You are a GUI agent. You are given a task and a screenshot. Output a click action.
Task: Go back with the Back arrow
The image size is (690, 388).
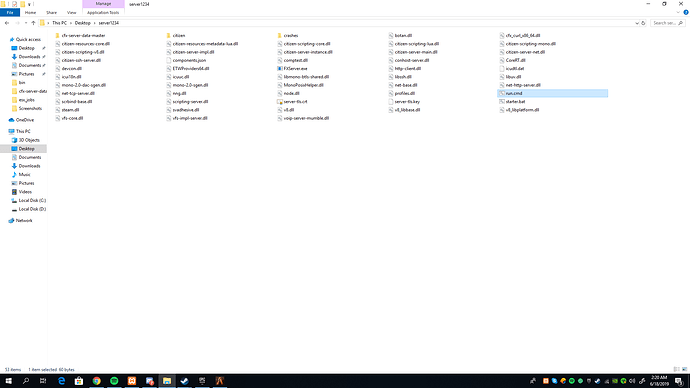coord(7,23)
